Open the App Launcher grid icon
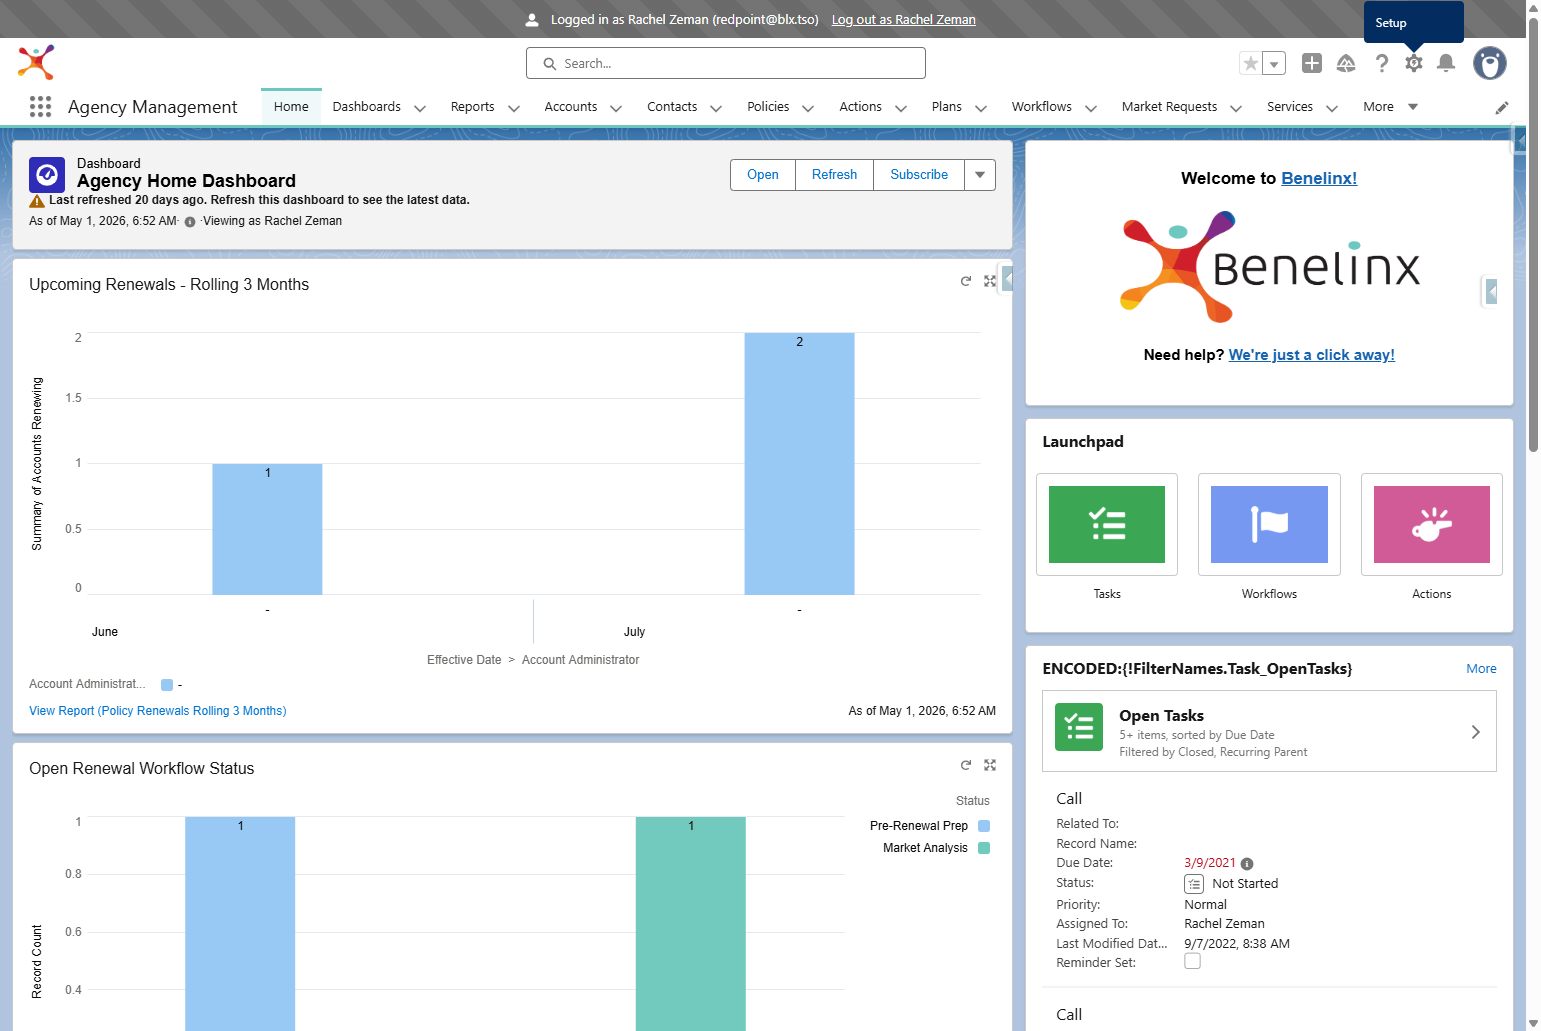 [40, 107]
